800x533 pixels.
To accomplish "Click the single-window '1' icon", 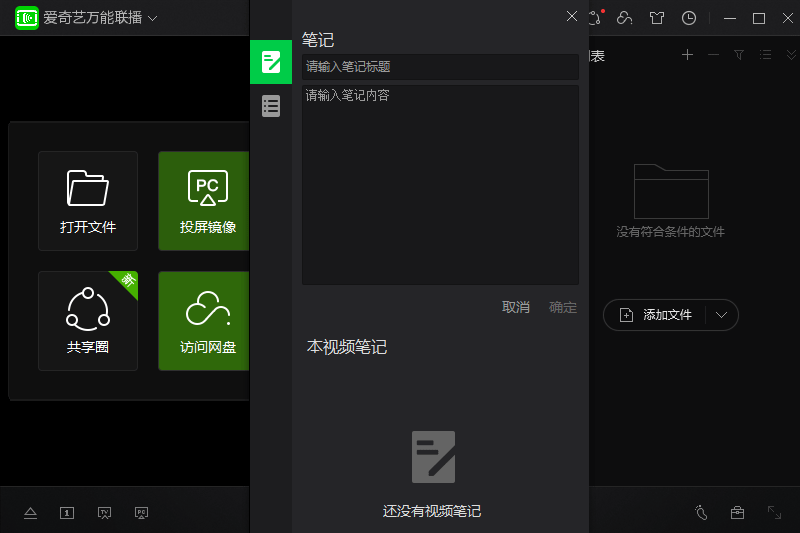I will pos(67,513).
